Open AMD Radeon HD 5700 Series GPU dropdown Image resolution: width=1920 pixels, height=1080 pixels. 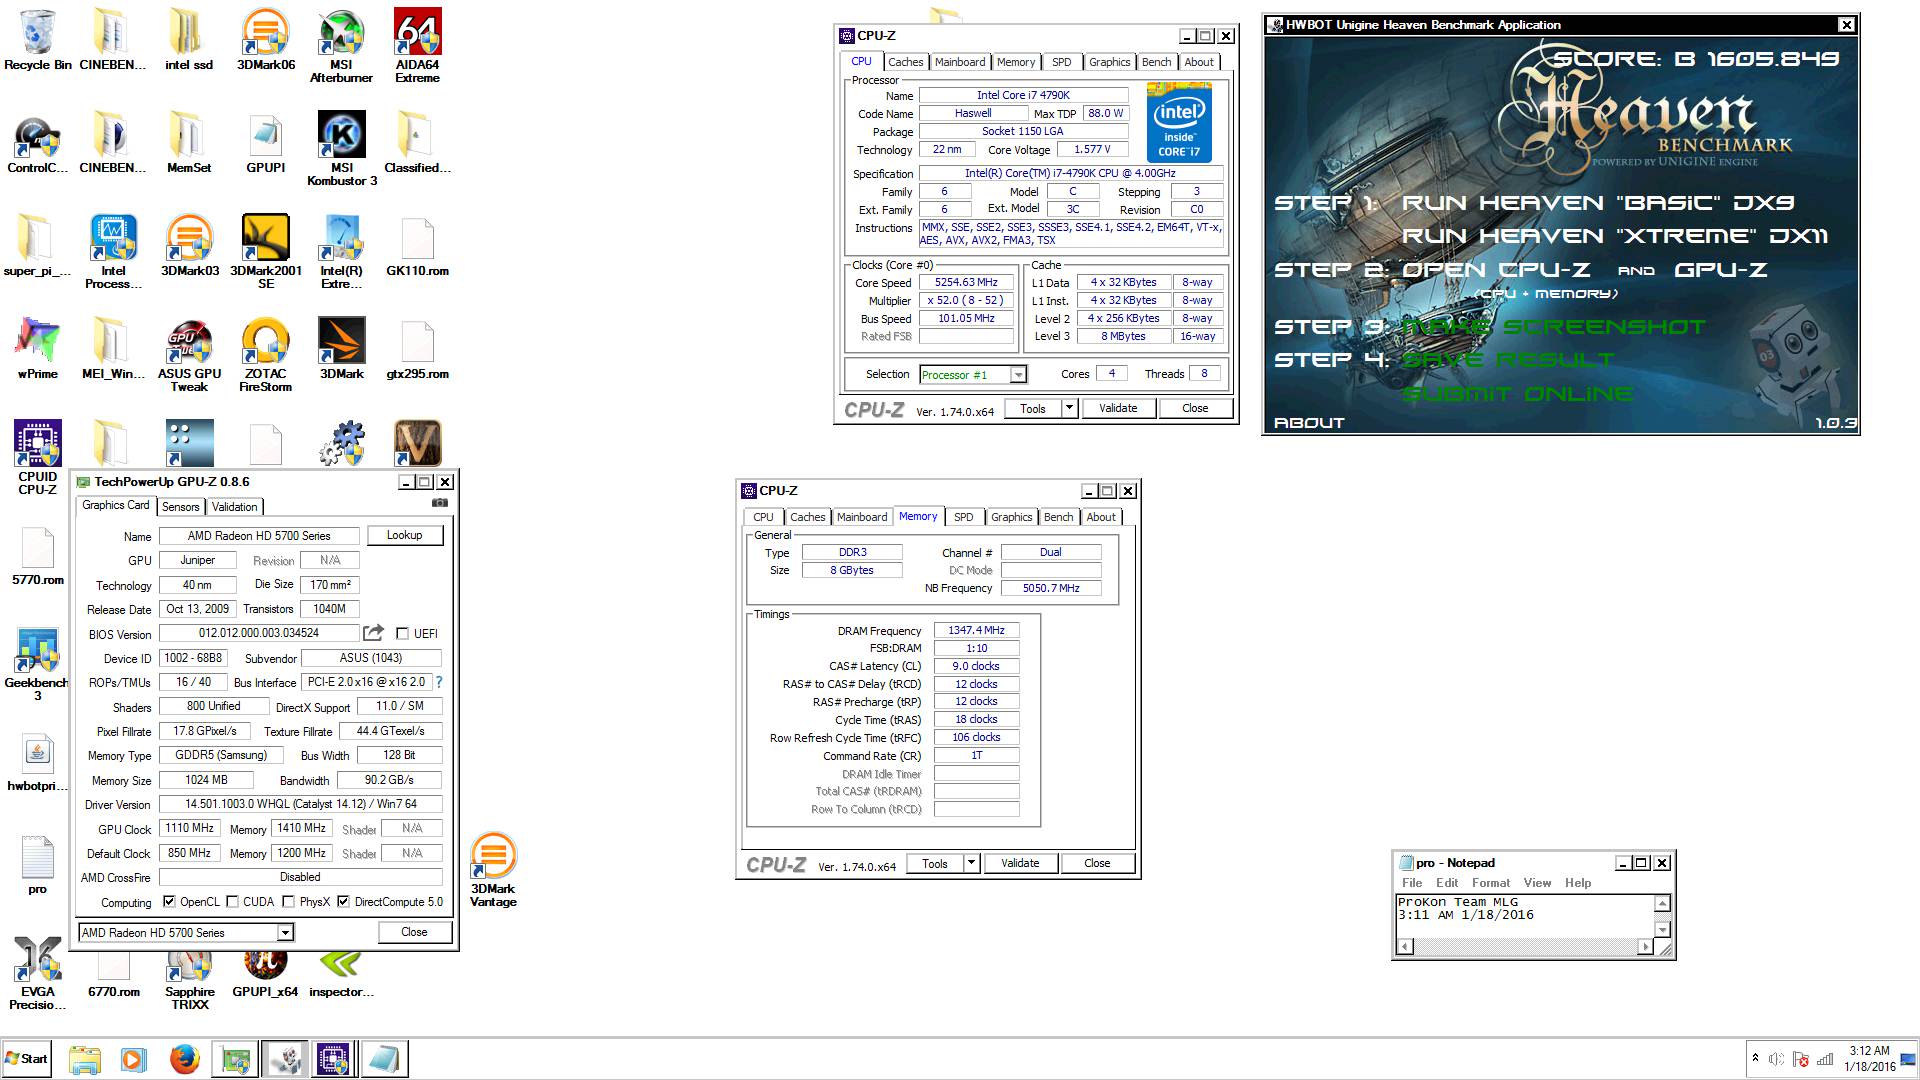[x=285, y=933]
